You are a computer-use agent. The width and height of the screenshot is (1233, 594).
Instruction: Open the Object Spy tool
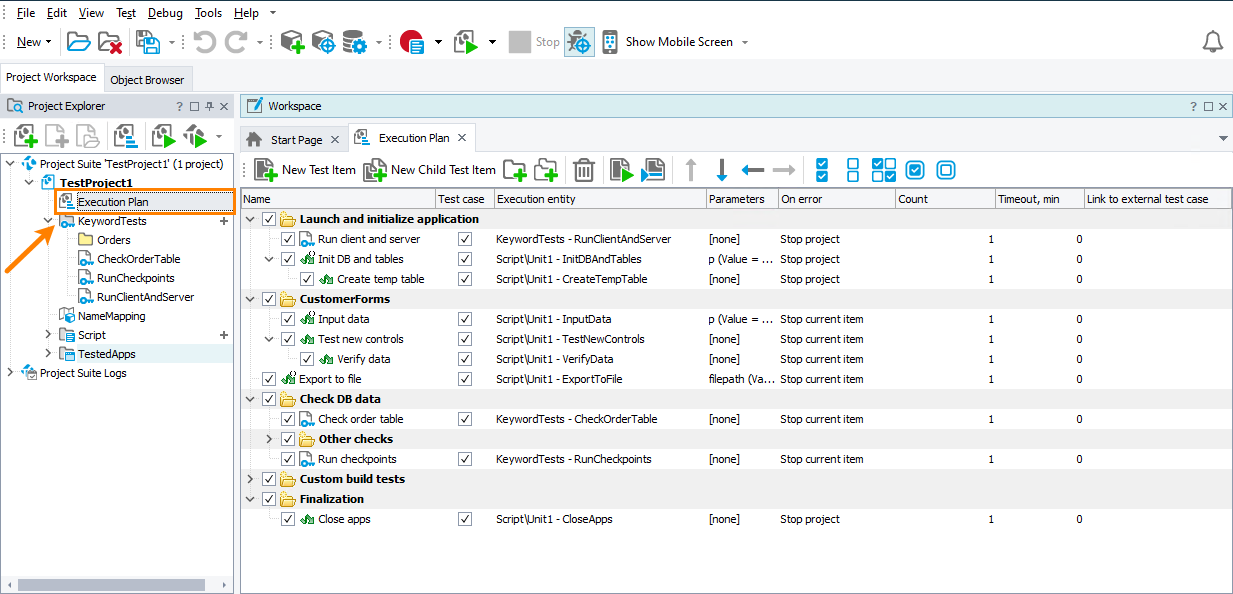[x=579, y=41]
